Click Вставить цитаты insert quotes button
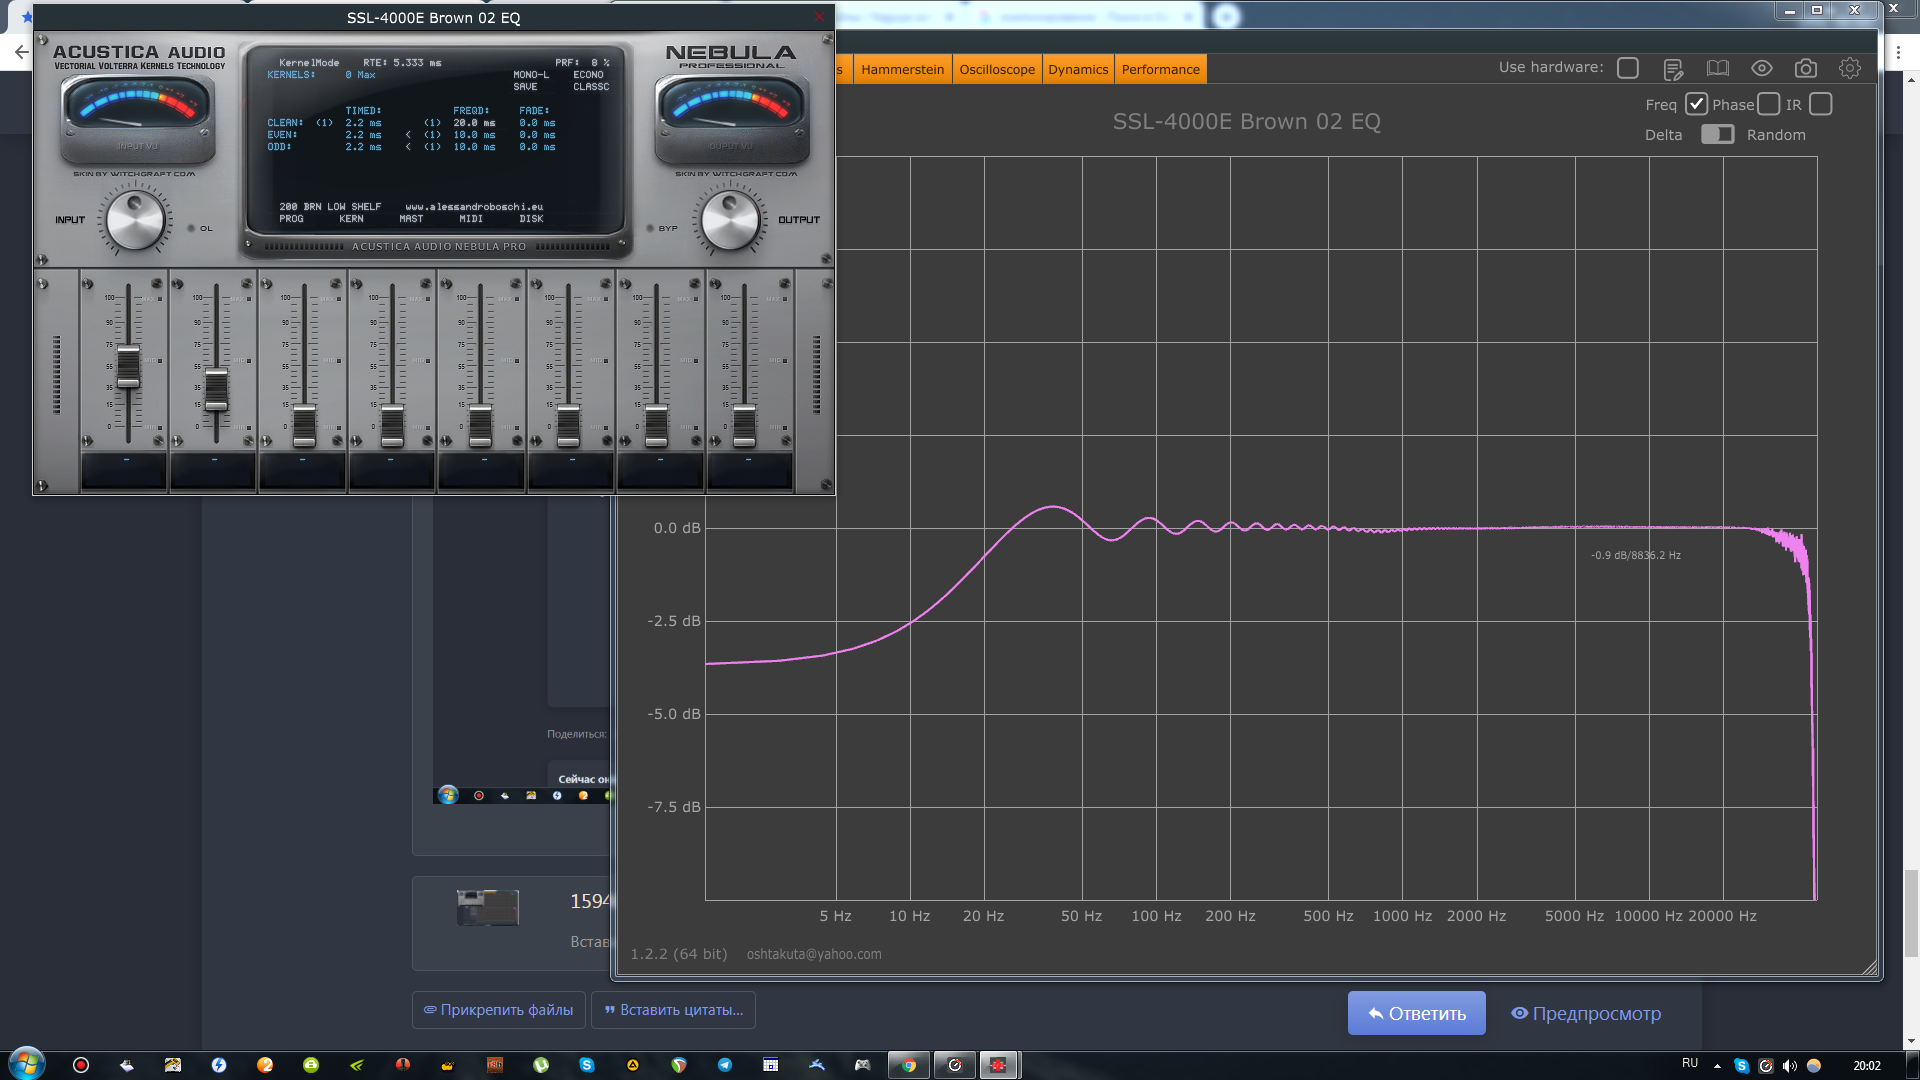1920x1080 pixels. click(x=673, y=1010)
